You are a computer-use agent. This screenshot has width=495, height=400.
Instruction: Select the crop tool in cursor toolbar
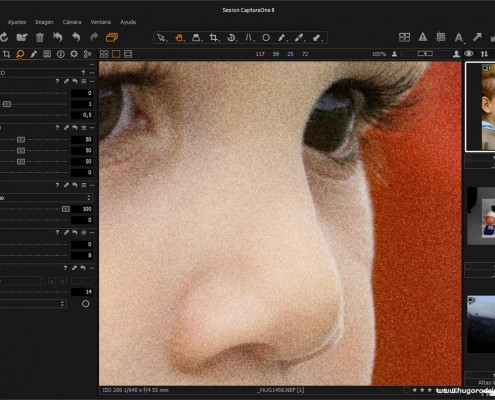click(x=214, y=38)
